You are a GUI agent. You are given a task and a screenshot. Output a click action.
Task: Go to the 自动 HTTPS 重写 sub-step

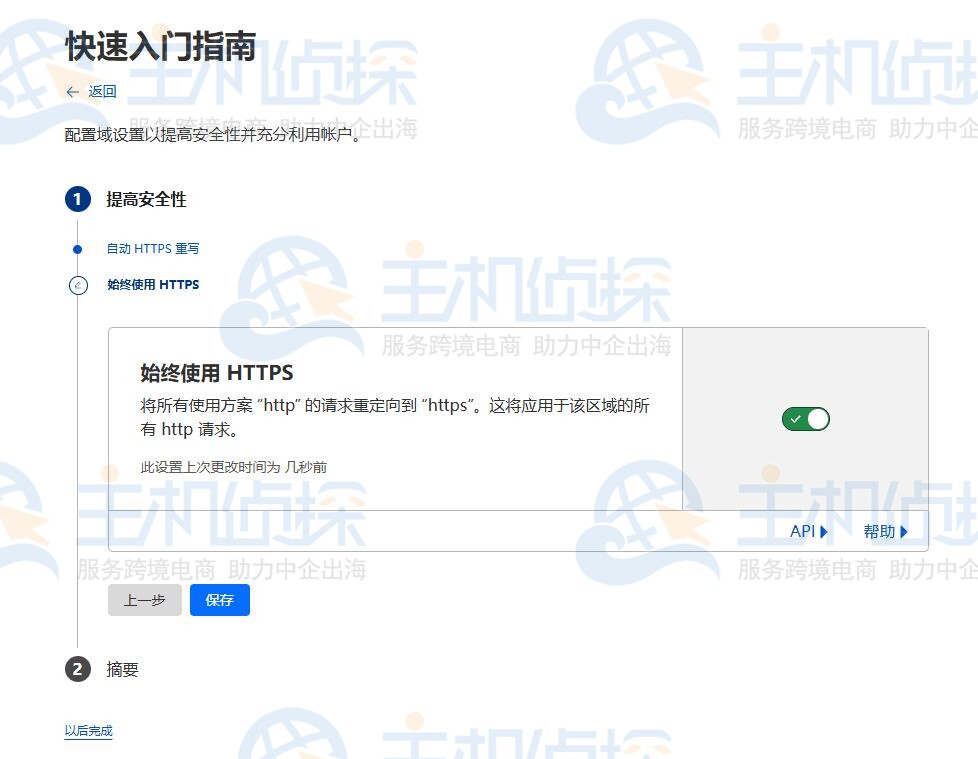[153, 249]
